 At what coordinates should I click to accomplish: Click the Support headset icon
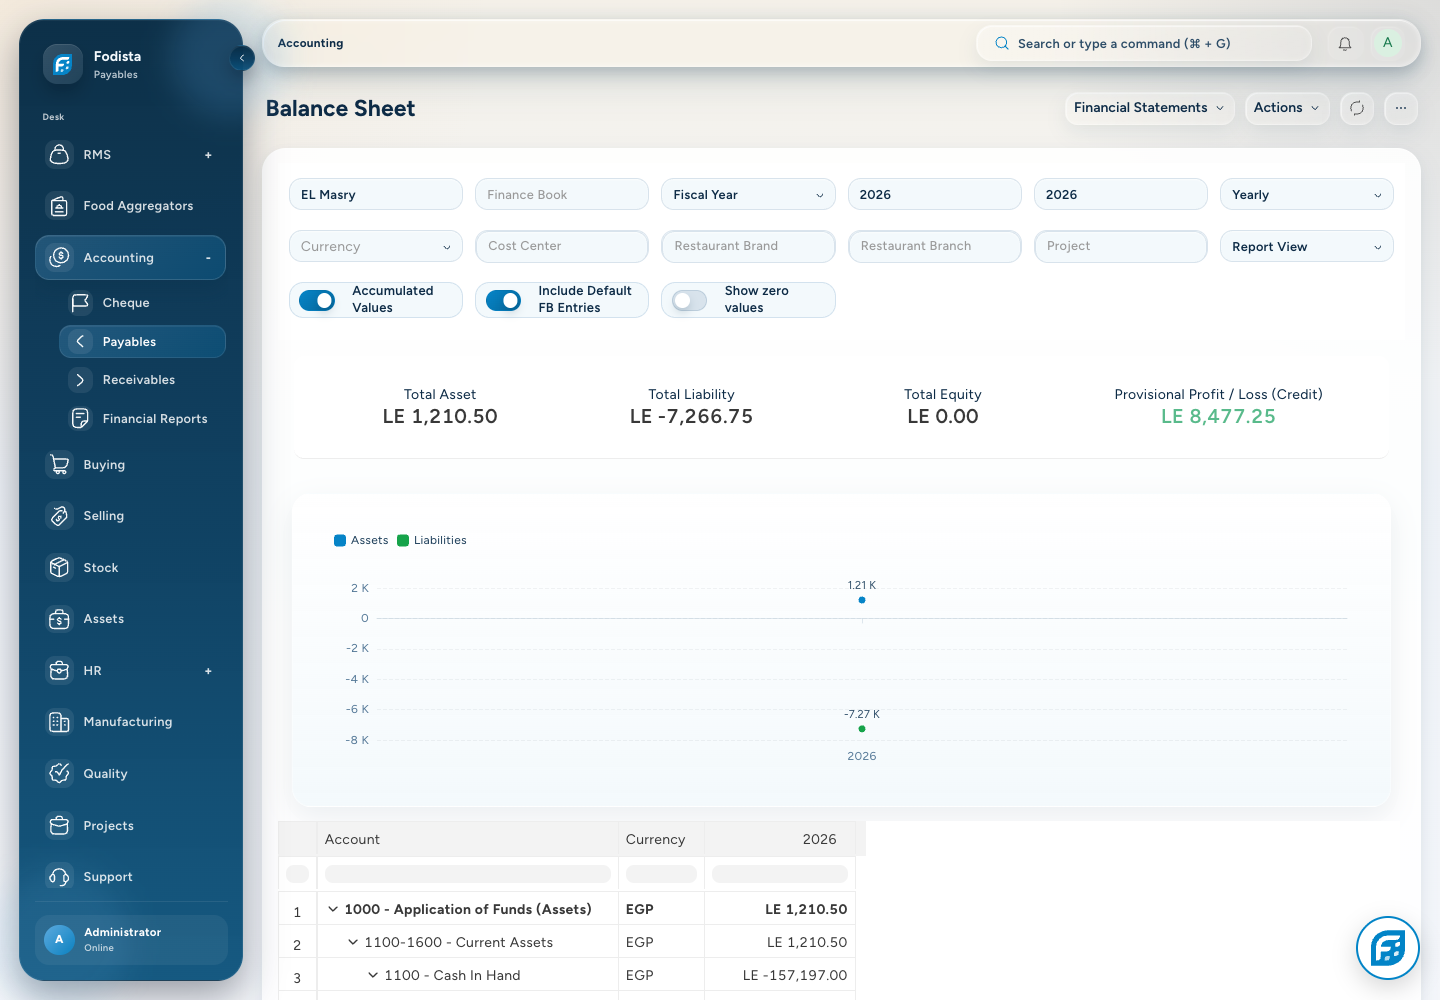click(x=60, y=877)
